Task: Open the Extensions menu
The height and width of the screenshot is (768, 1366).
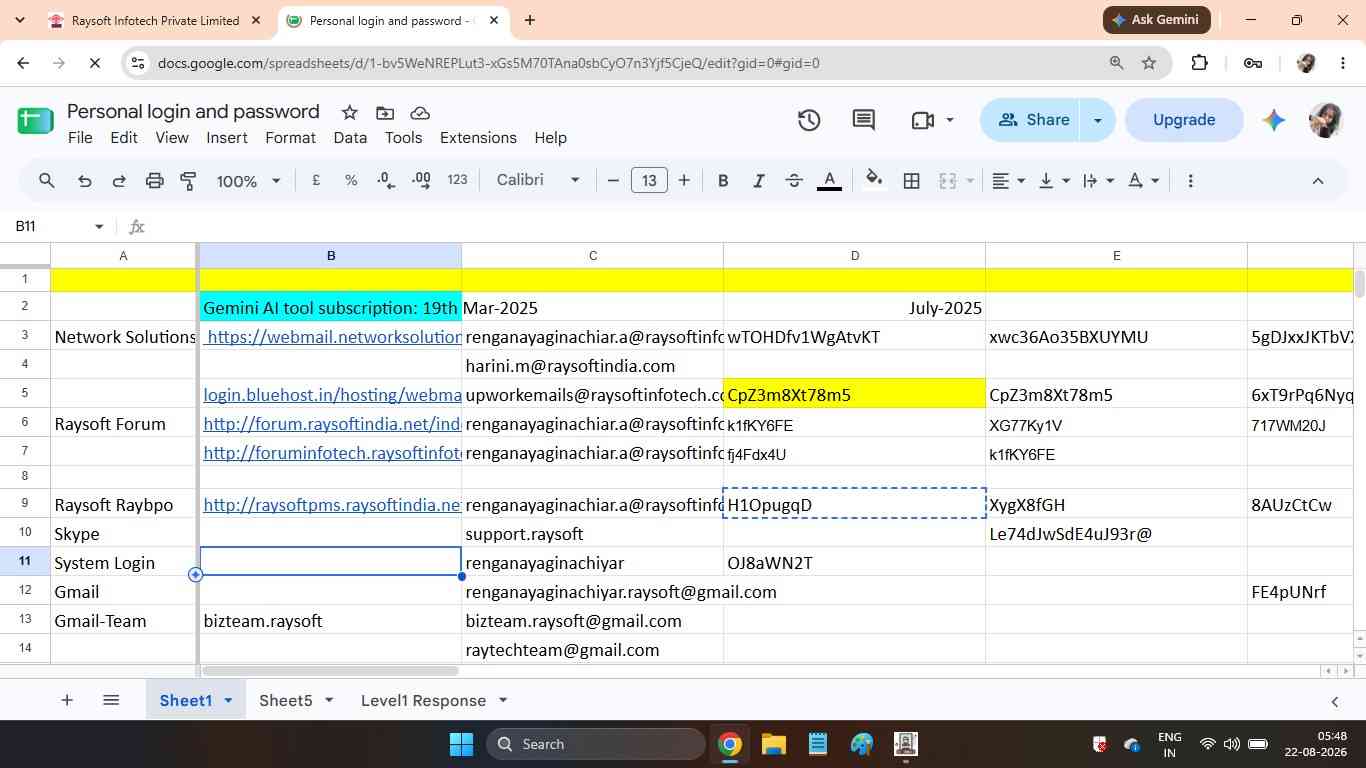Action: [478, 138]
